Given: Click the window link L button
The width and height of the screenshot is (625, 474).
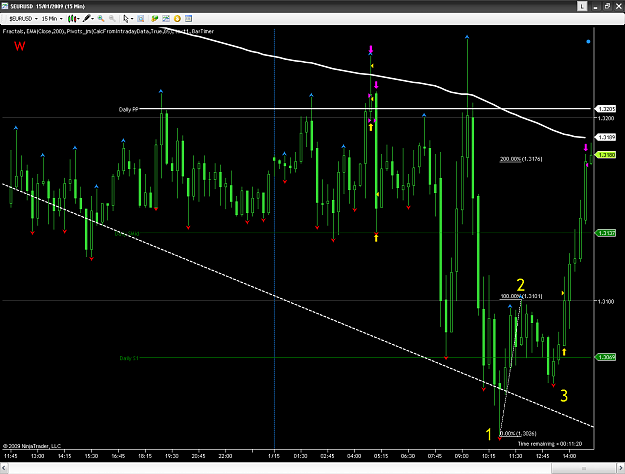Looking at the screenshot, I should 582,6.
